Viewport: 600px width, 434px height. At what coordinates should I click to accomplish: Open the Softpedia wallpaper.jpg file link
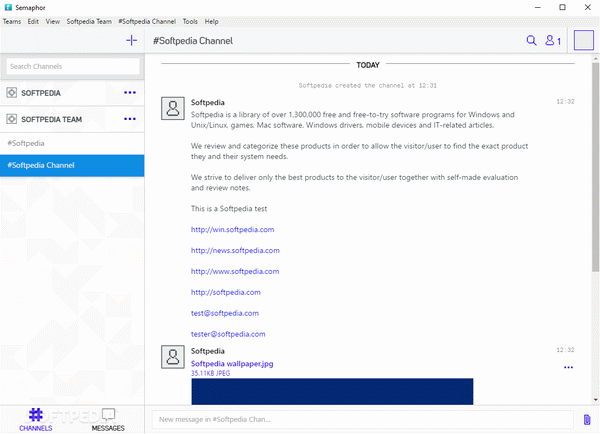[232, 364]
